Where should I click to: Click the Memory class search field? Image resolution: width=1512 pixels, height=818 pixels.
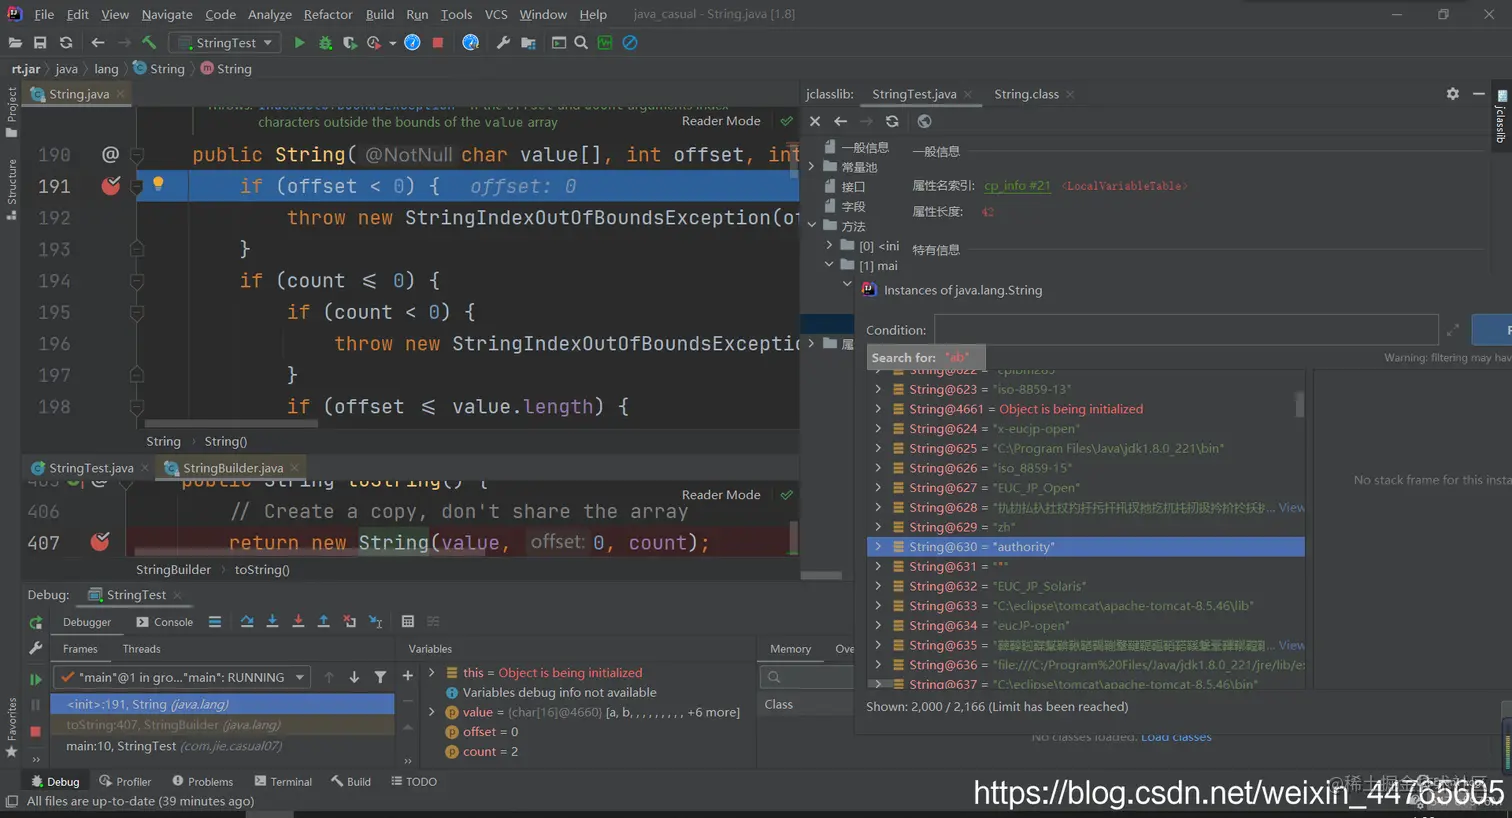(808, 677)
